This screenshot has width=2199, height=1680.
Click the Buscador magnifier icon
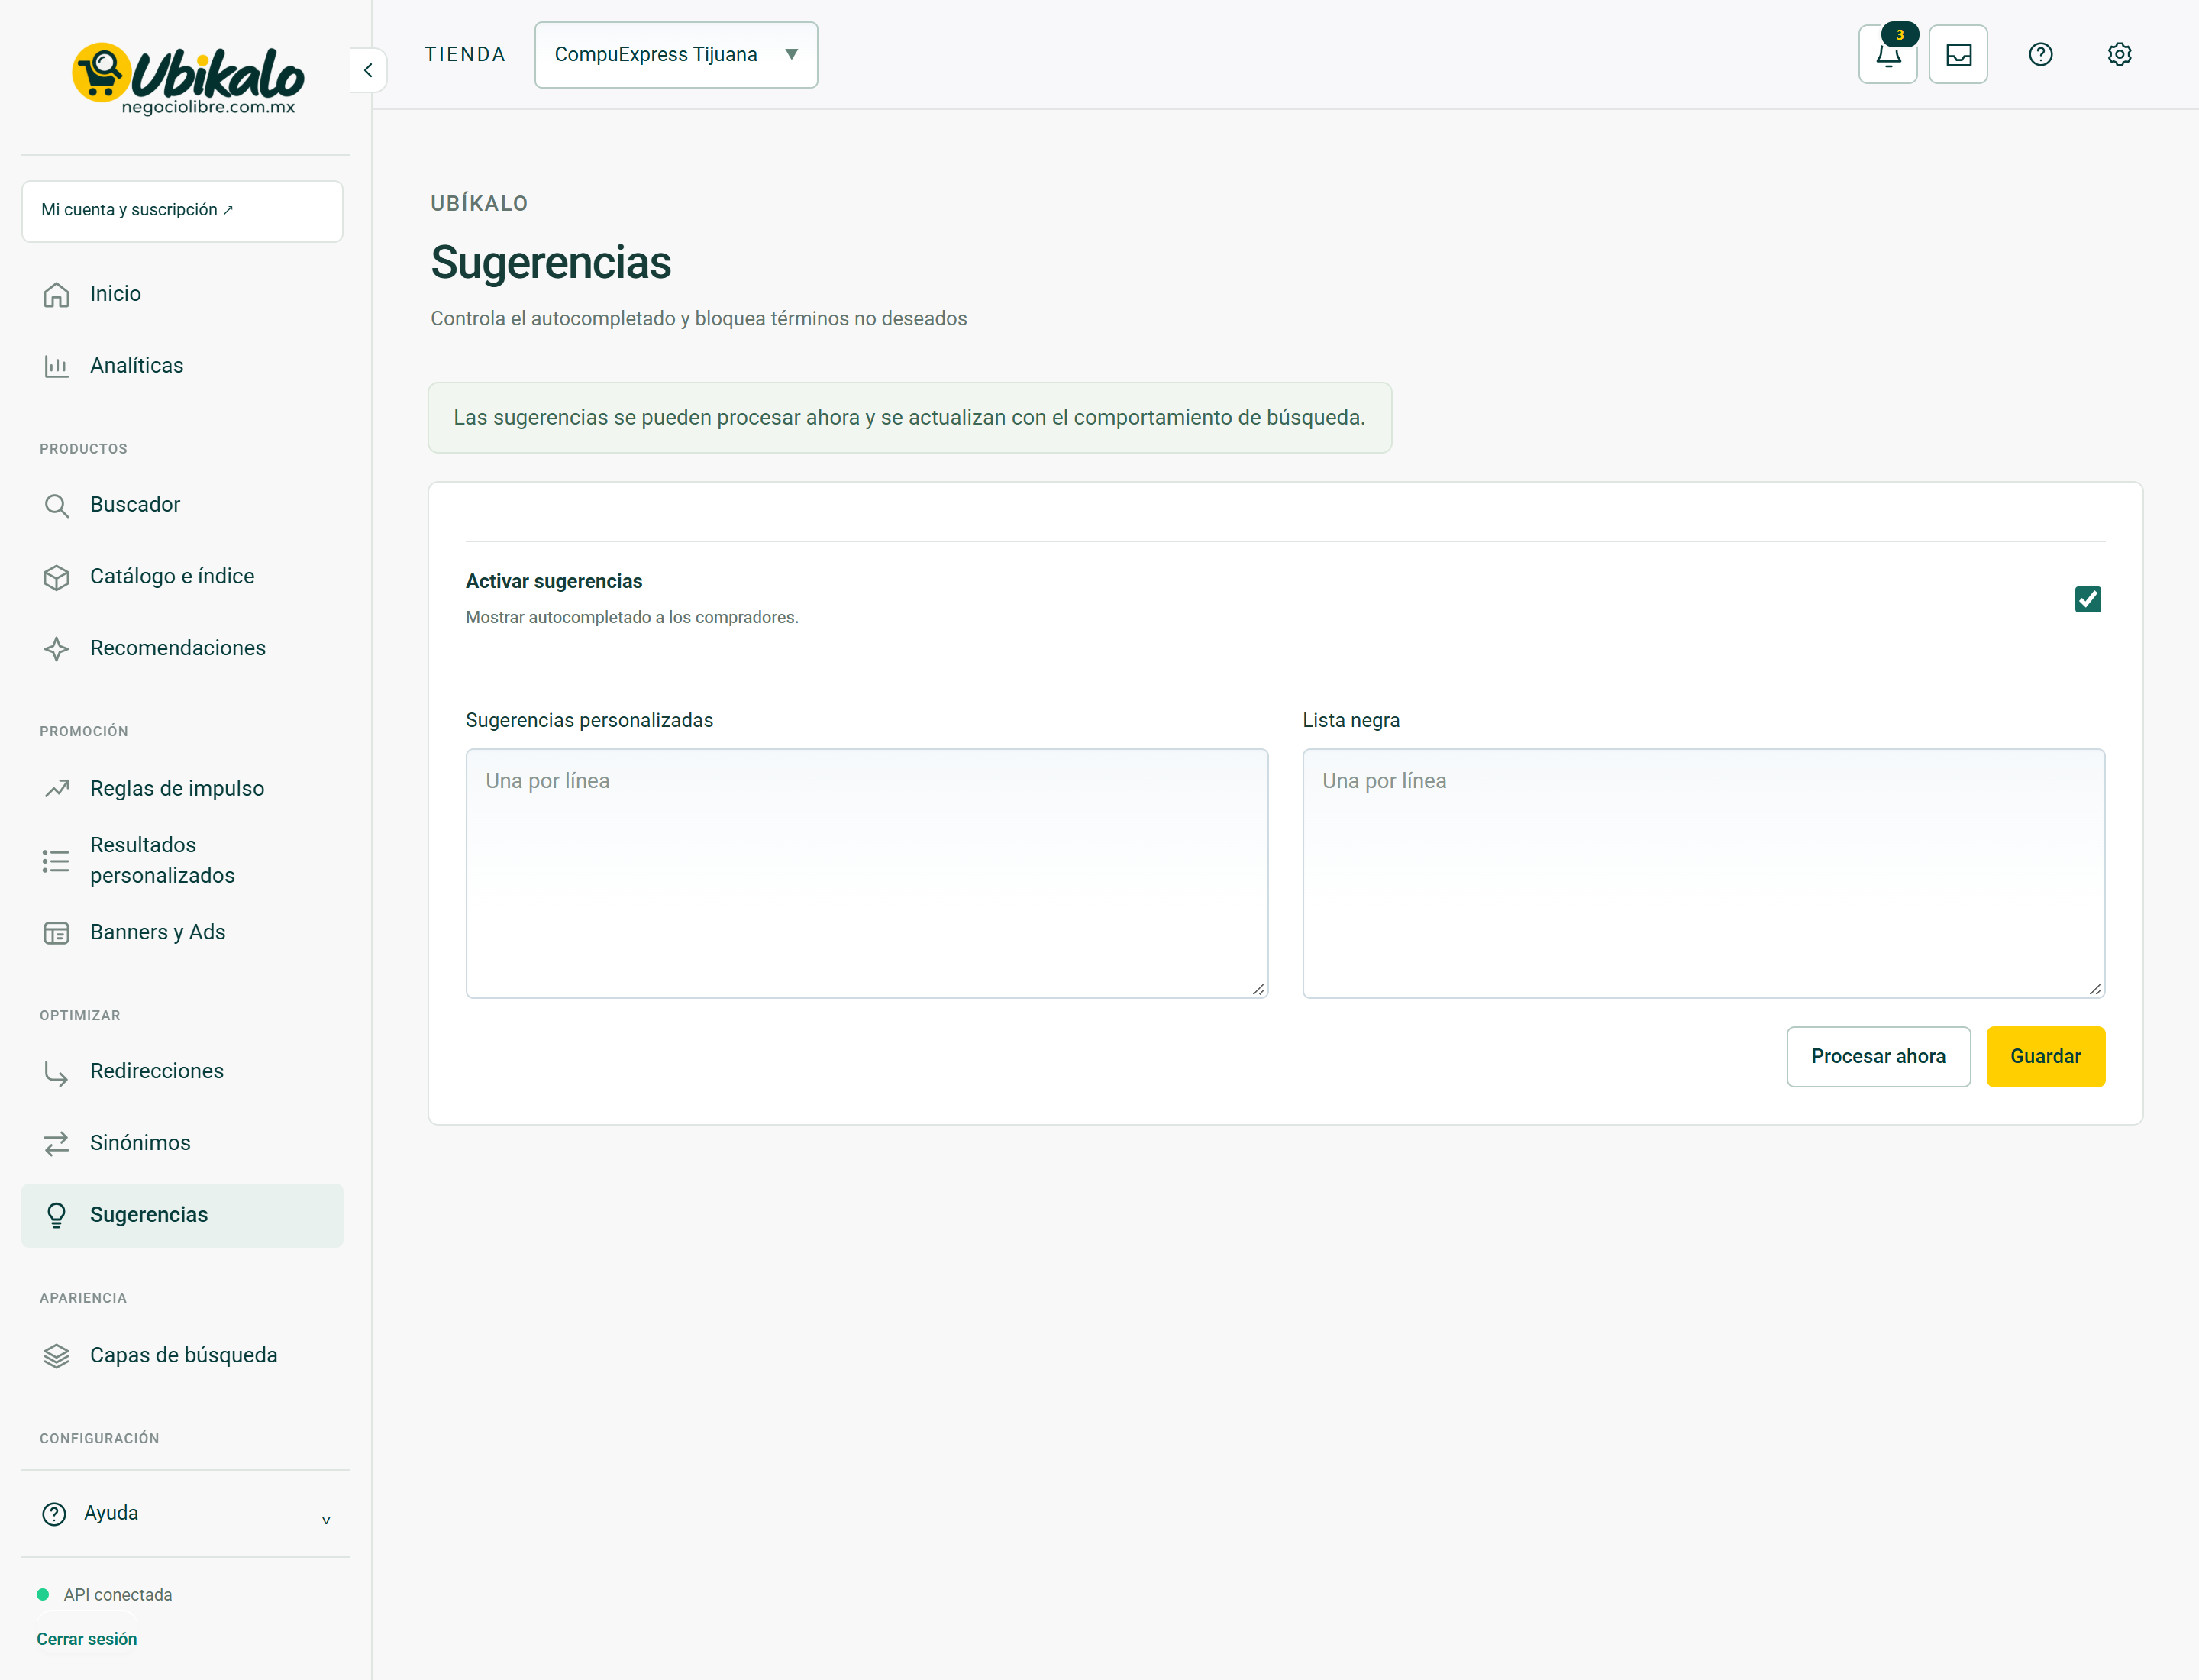click(x=57, y=505)
